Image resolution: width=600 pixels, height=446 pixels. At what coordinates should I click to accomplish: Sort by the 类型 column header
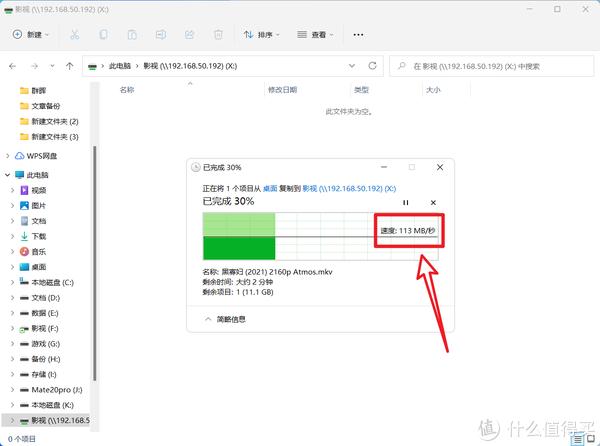361,90
